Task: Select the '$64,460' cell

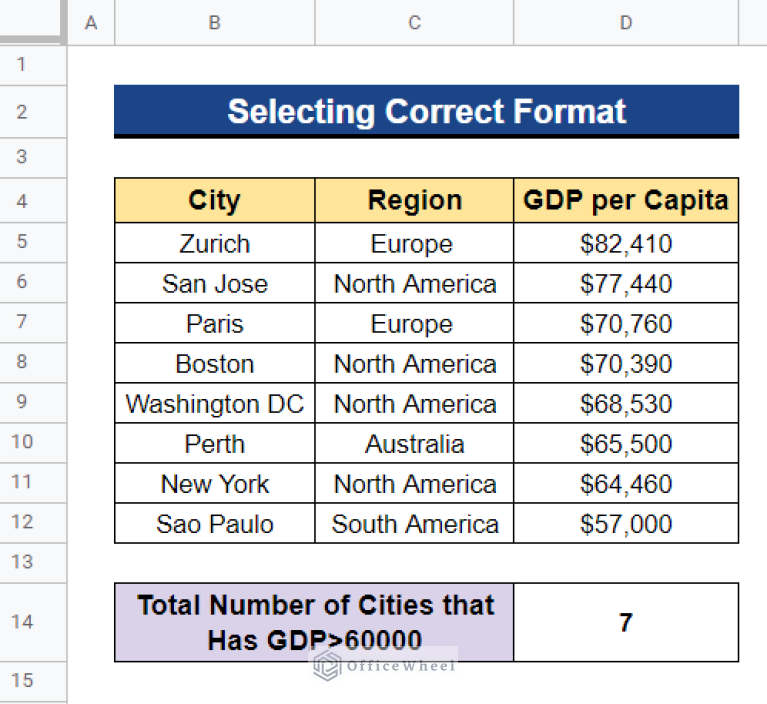Action: pyautogui.click(x=626, y=484)
